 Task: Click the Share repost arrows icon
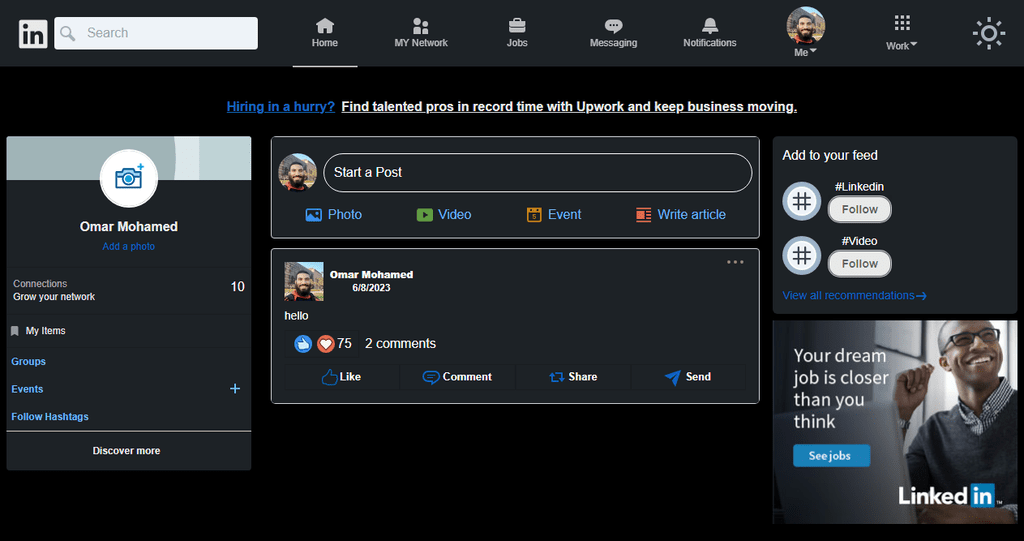[x=556, y=377]
